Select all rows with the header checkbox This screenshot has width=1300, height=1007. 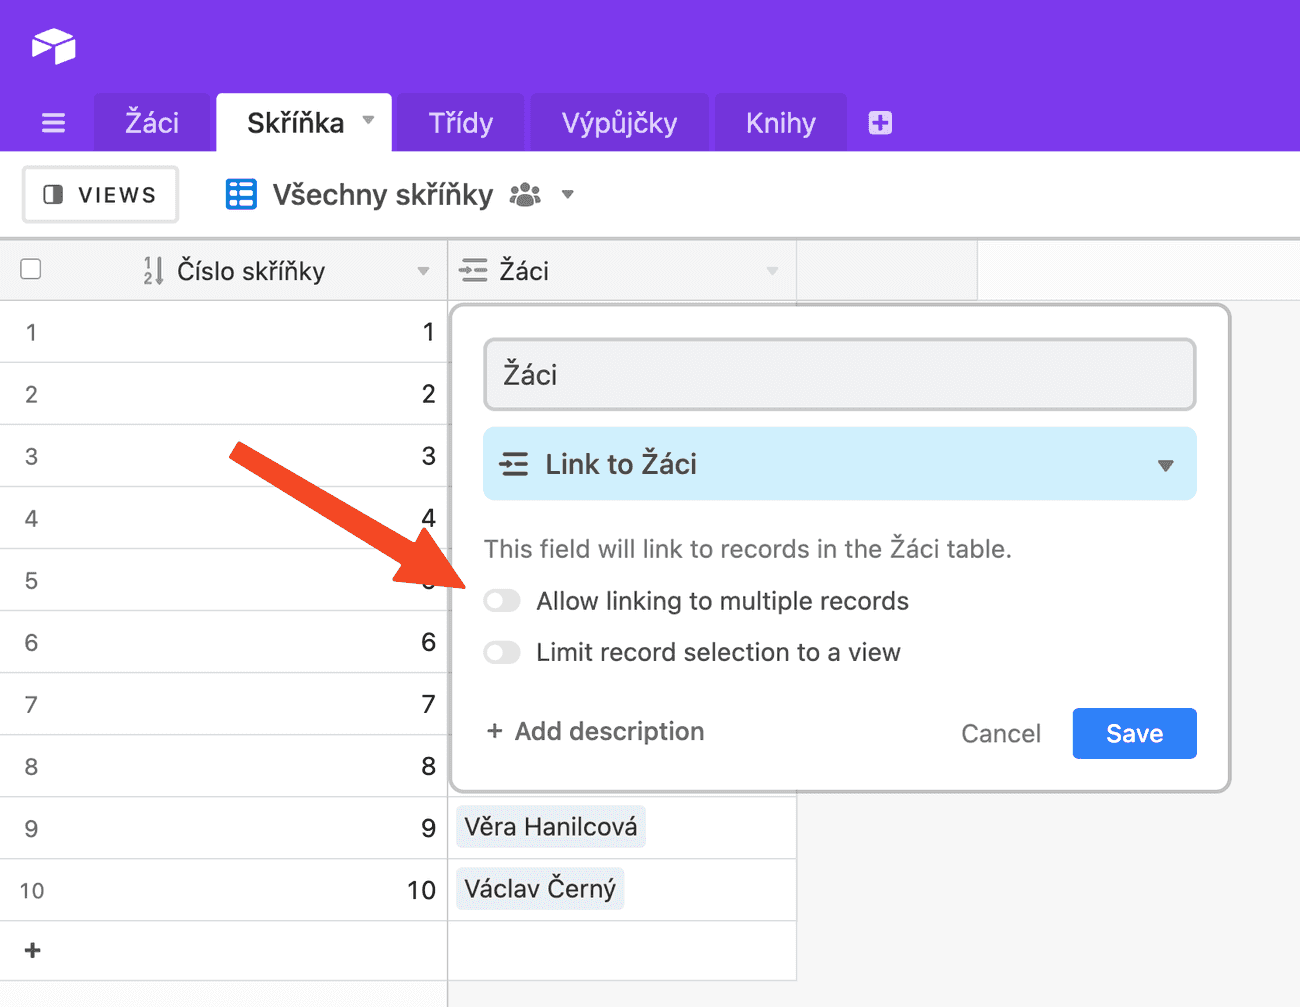click(x=30, y=268)
